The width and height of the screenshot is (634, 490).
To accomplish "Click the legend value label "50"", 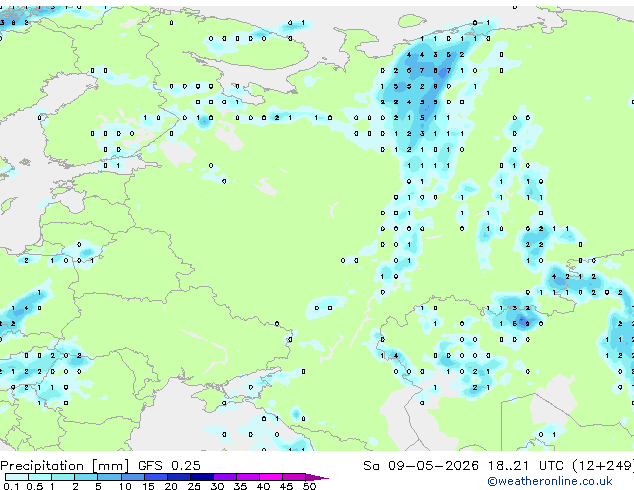I will click(309, 486).
